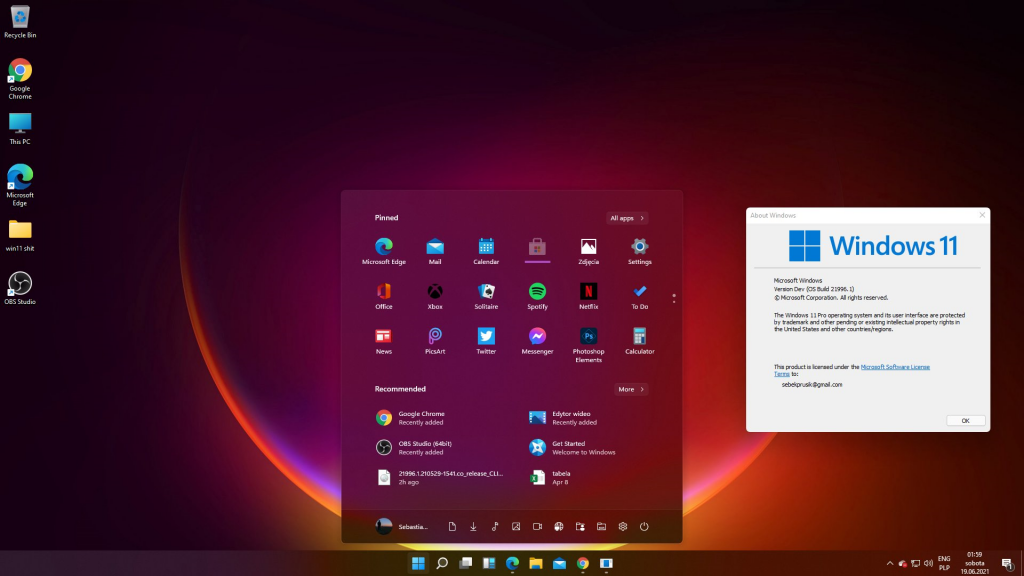The image size is (1024, 576).
Task: Select the Solitaire pinned app
Action: click(x=485, y=290)
